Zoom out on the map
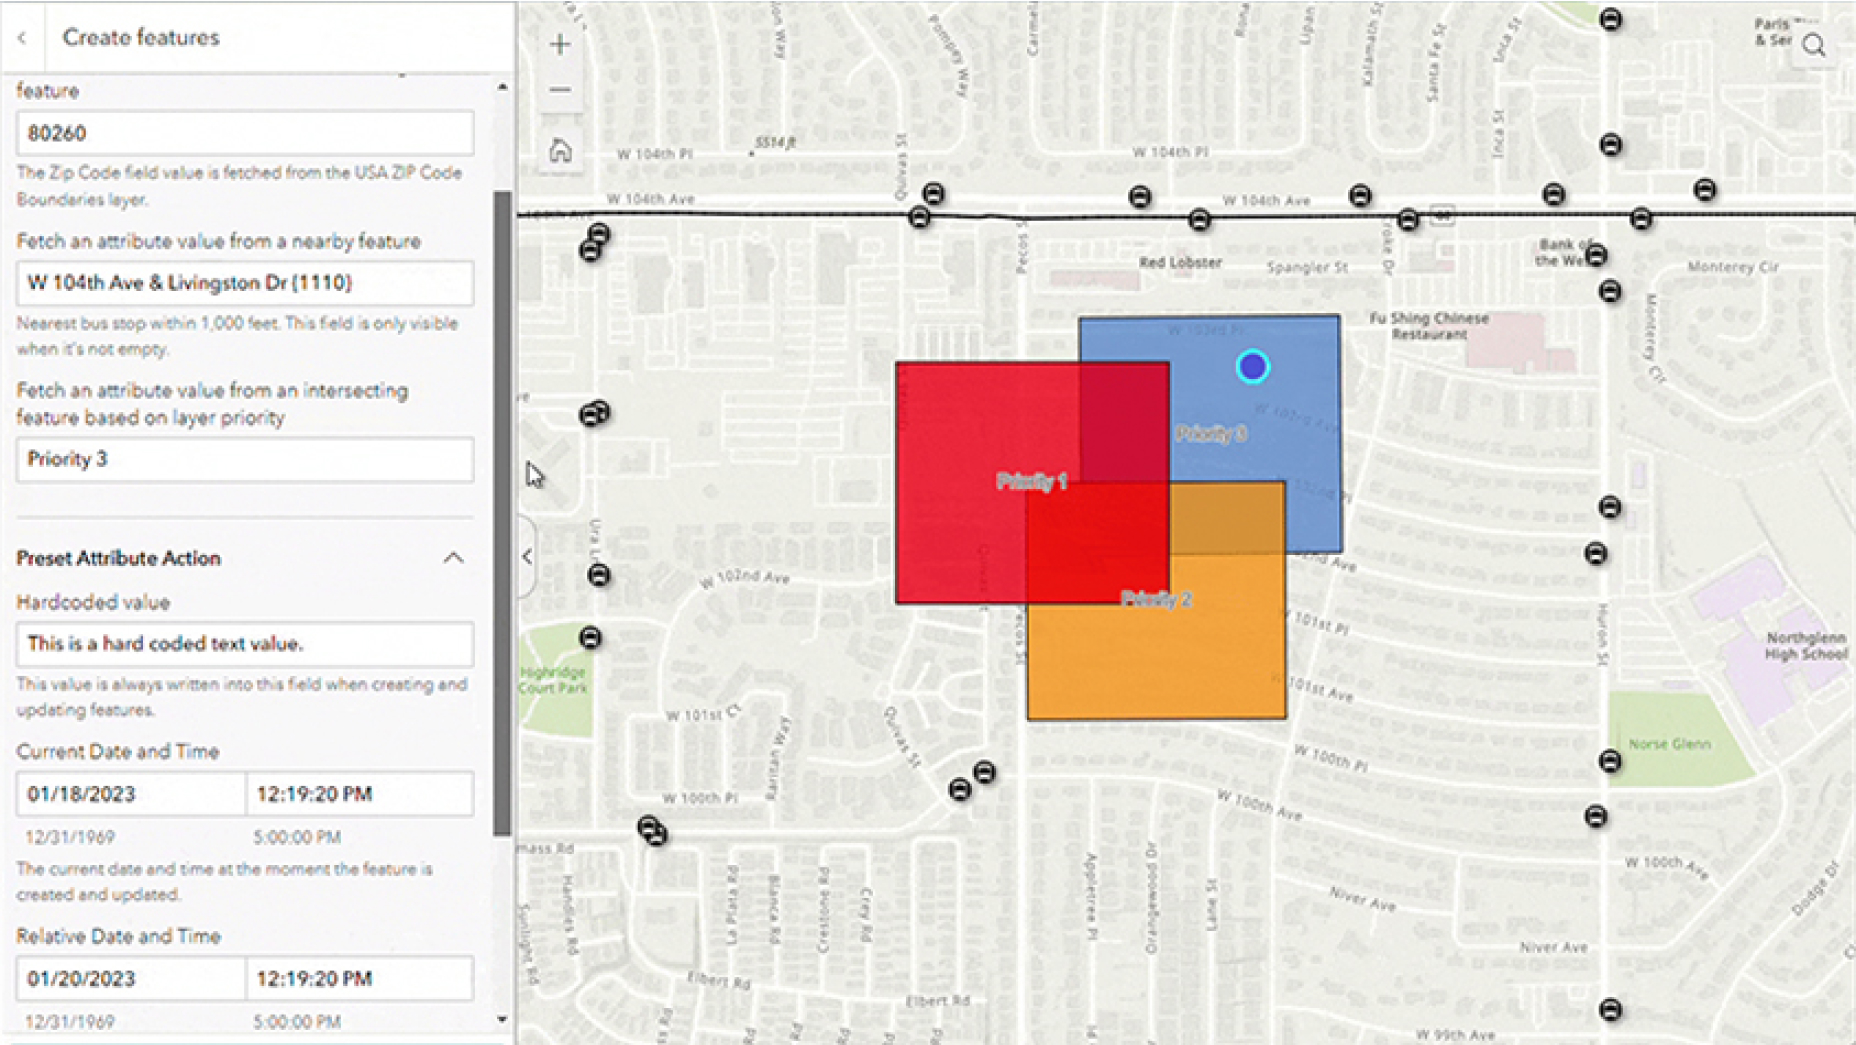Viewport: 1856px width, 1045px height. click(x=560, y=89)
